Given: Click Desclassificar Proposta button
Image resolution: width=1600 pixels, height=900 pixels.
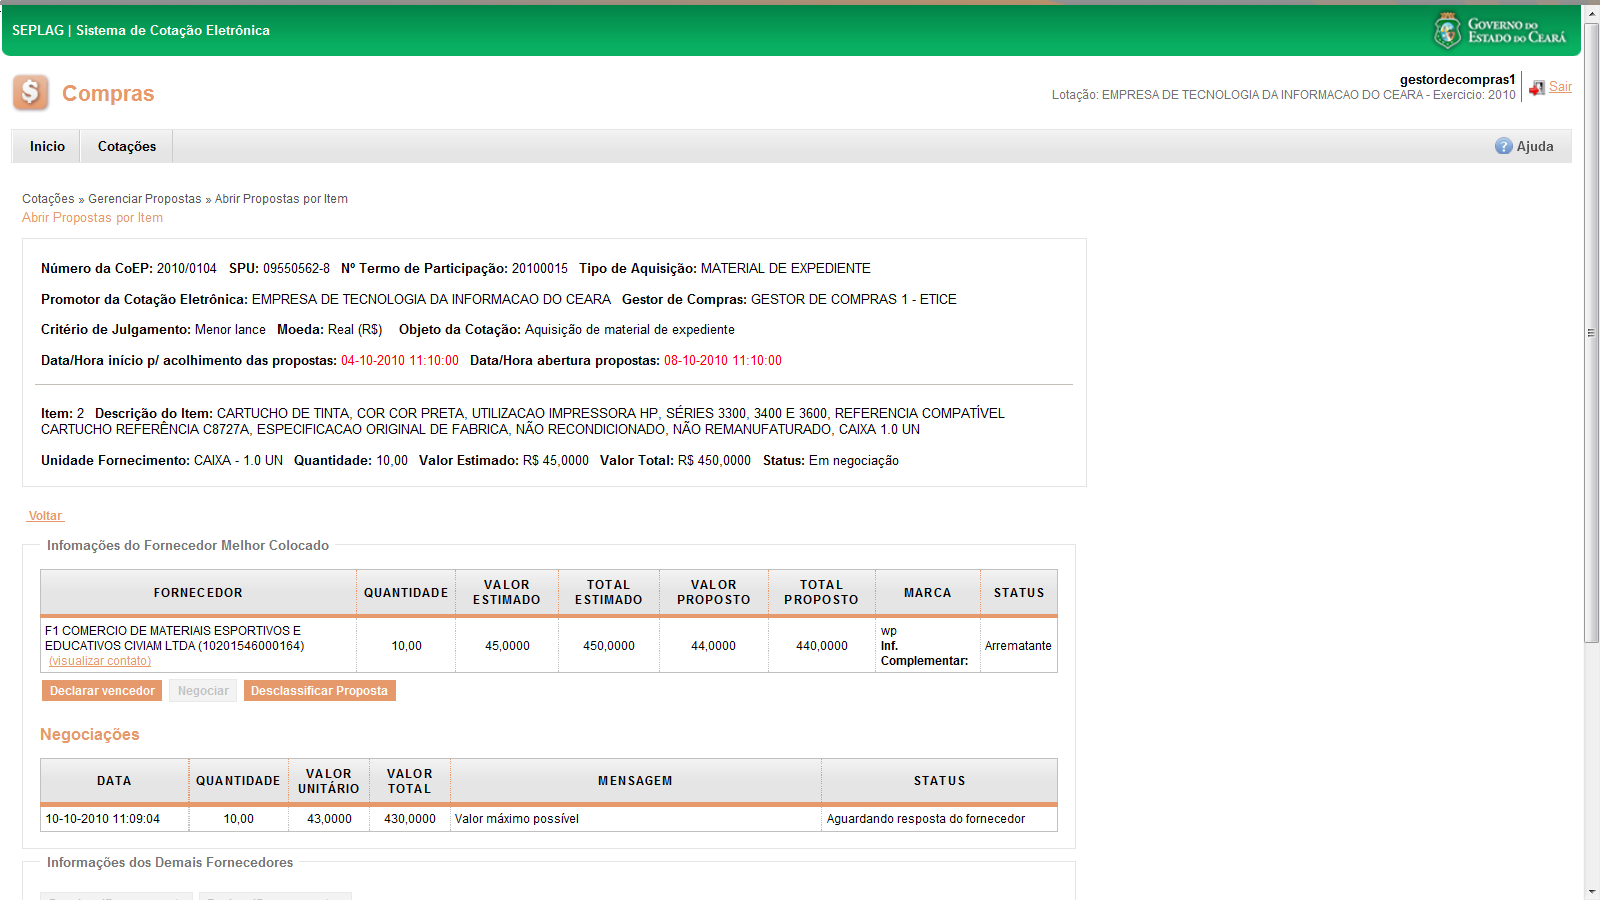Looking at the screenshot, I should pyautogui.click(x=319, y=691).
